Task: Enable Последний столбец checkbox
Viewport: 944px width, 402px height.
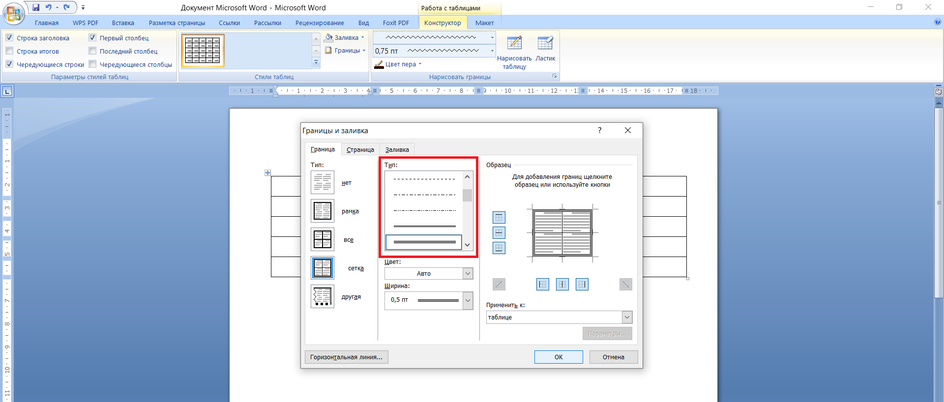Action: click(x=93, y=51)
